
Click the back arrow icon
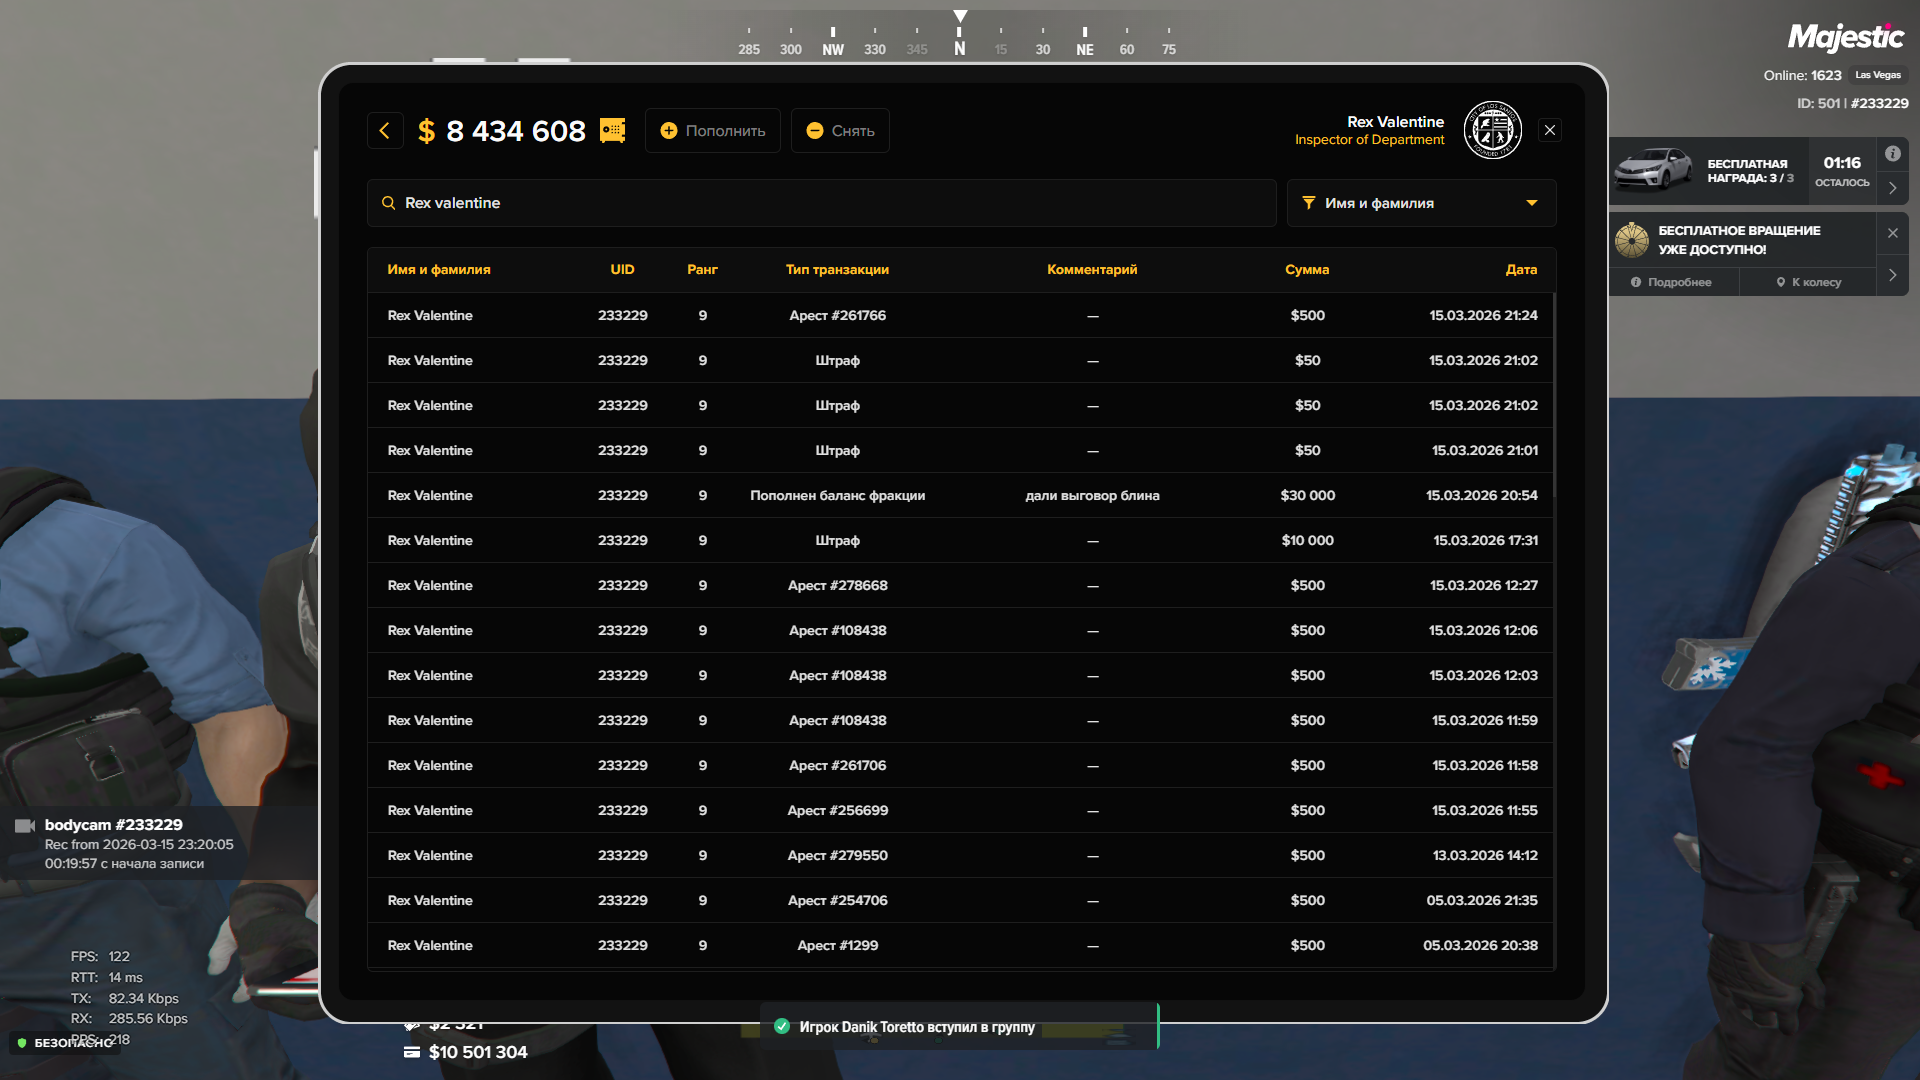click(x=384, y=131)
